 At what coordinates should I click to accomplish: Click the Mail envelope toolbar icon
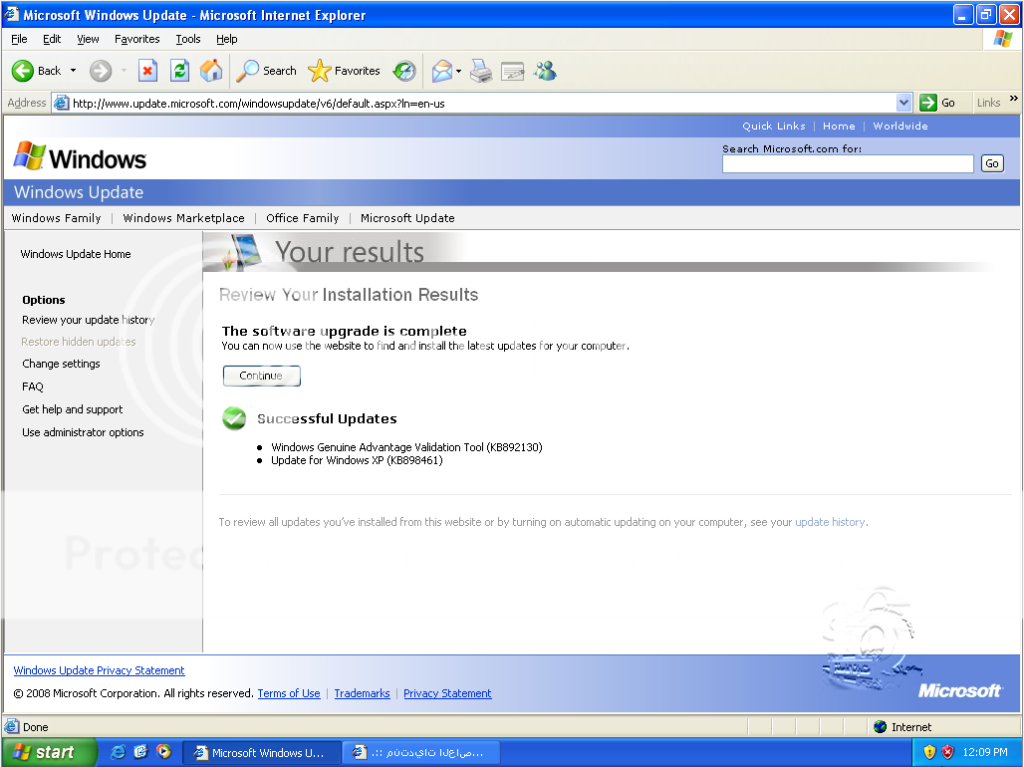(x=442, y=71)
